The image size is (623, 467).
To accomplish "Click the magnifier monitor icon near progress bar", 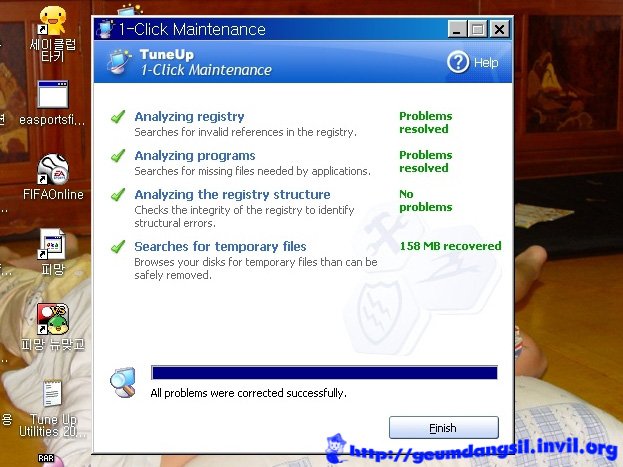I will [123, 382].
